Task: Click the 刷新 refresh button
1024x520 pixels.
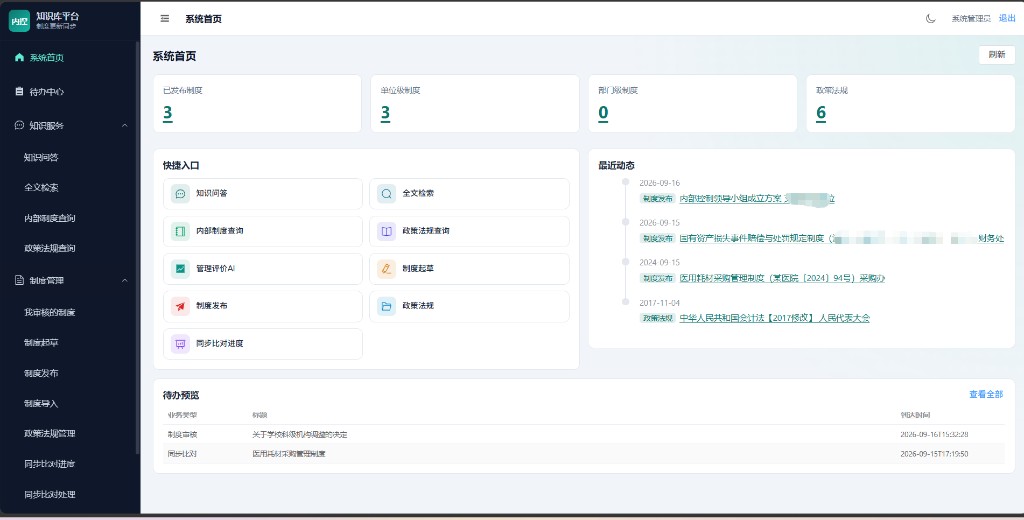Action: 997,55
